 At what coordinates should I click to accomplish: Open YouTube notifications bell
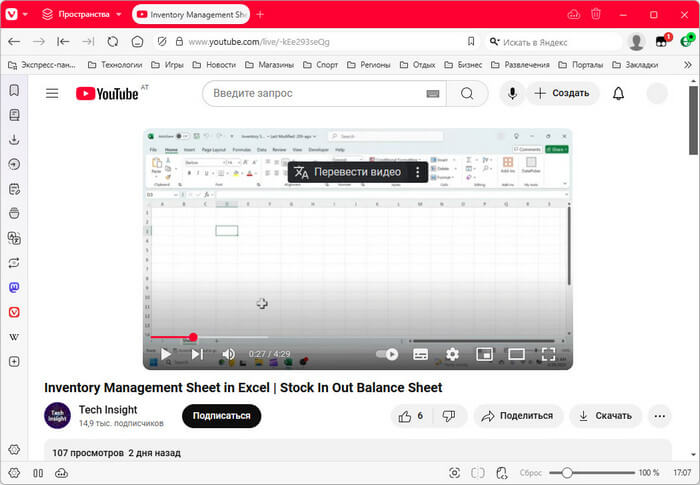click(618, 93)
